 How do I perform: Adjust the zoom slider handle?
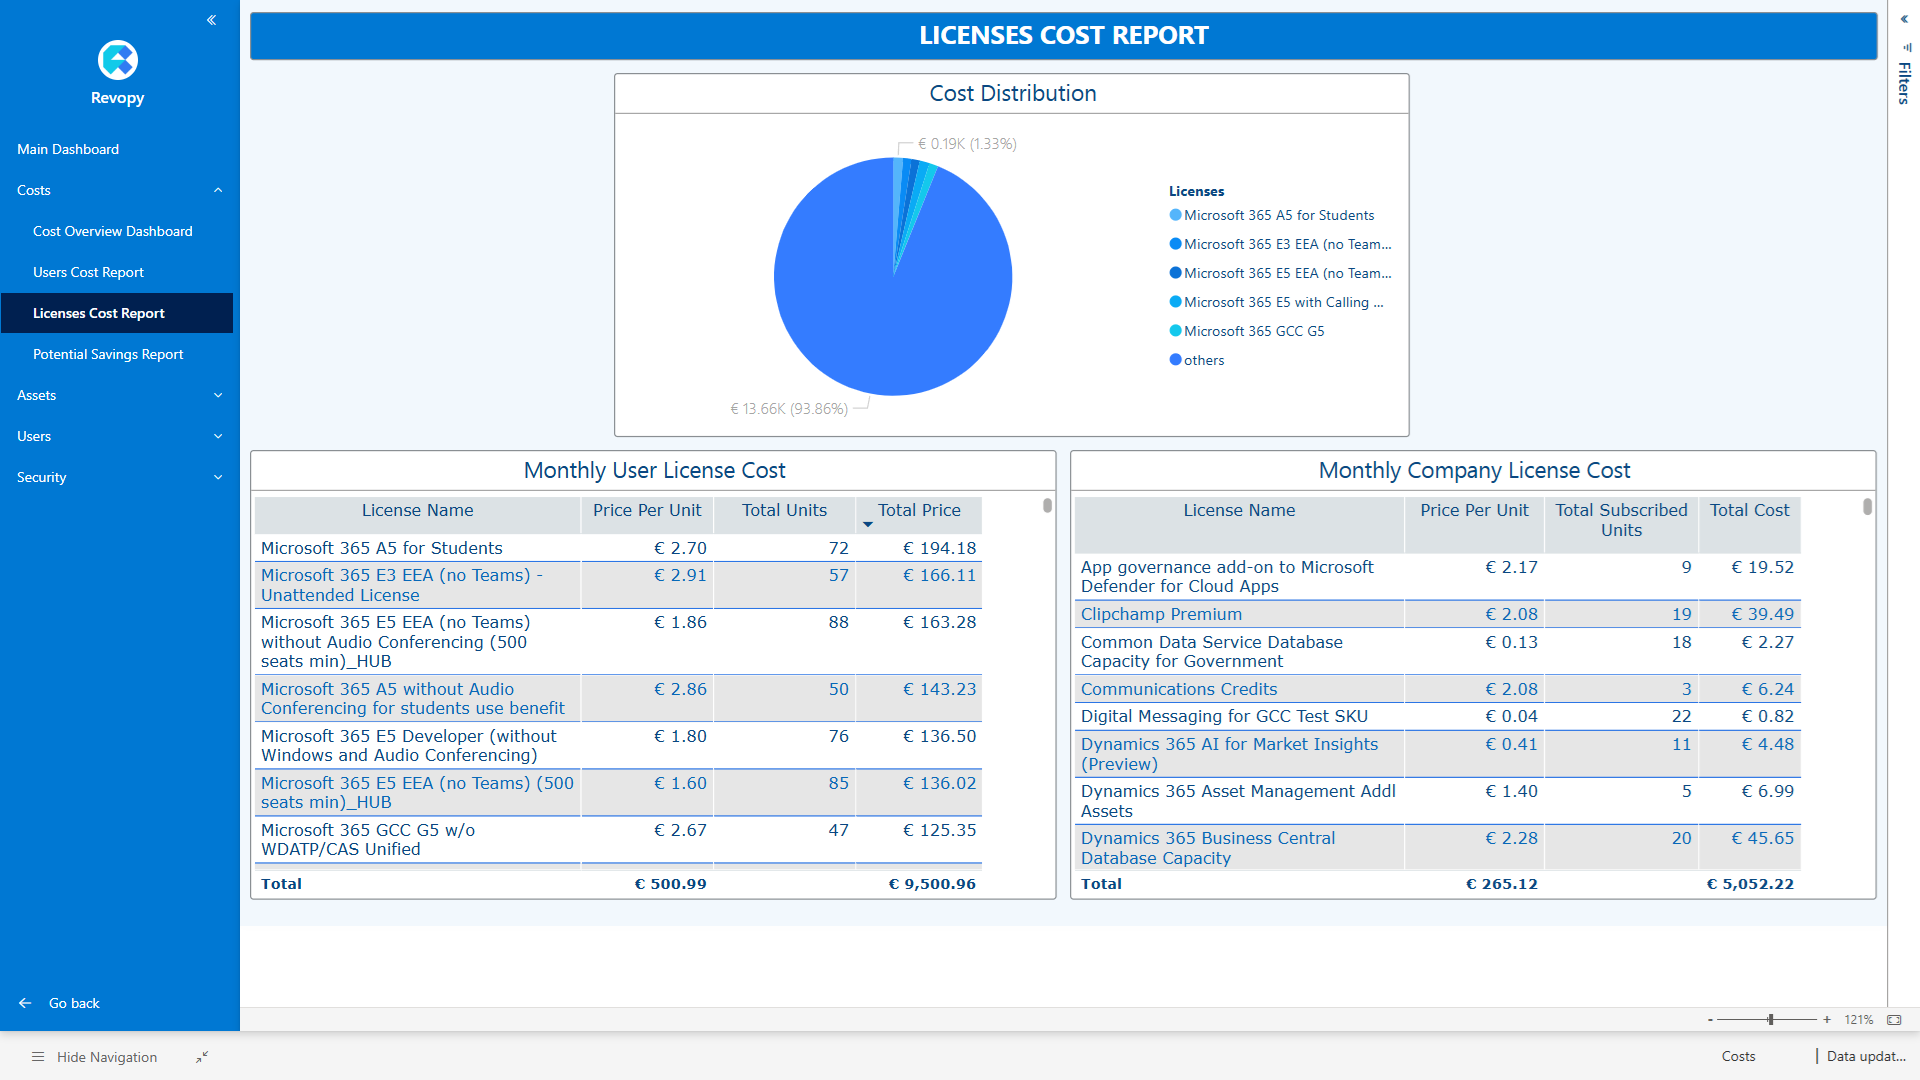tap(1770, 1020)
